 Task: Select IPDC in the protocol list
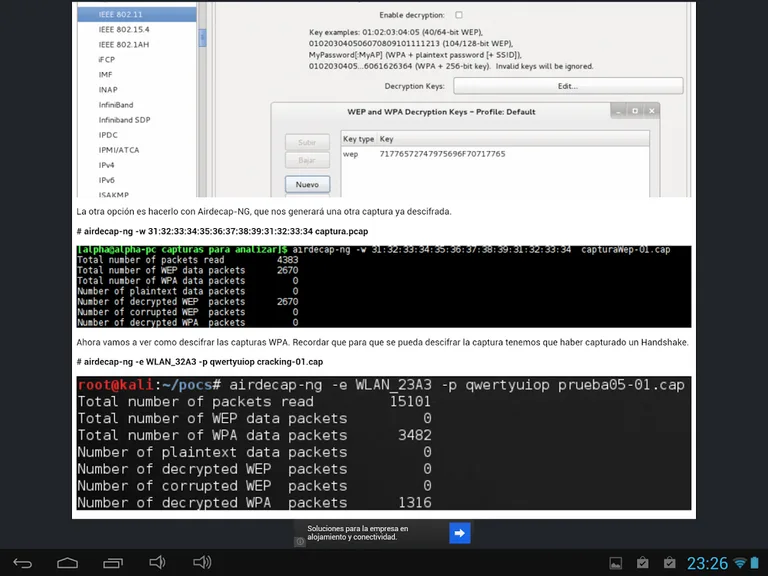click(108, 135)
